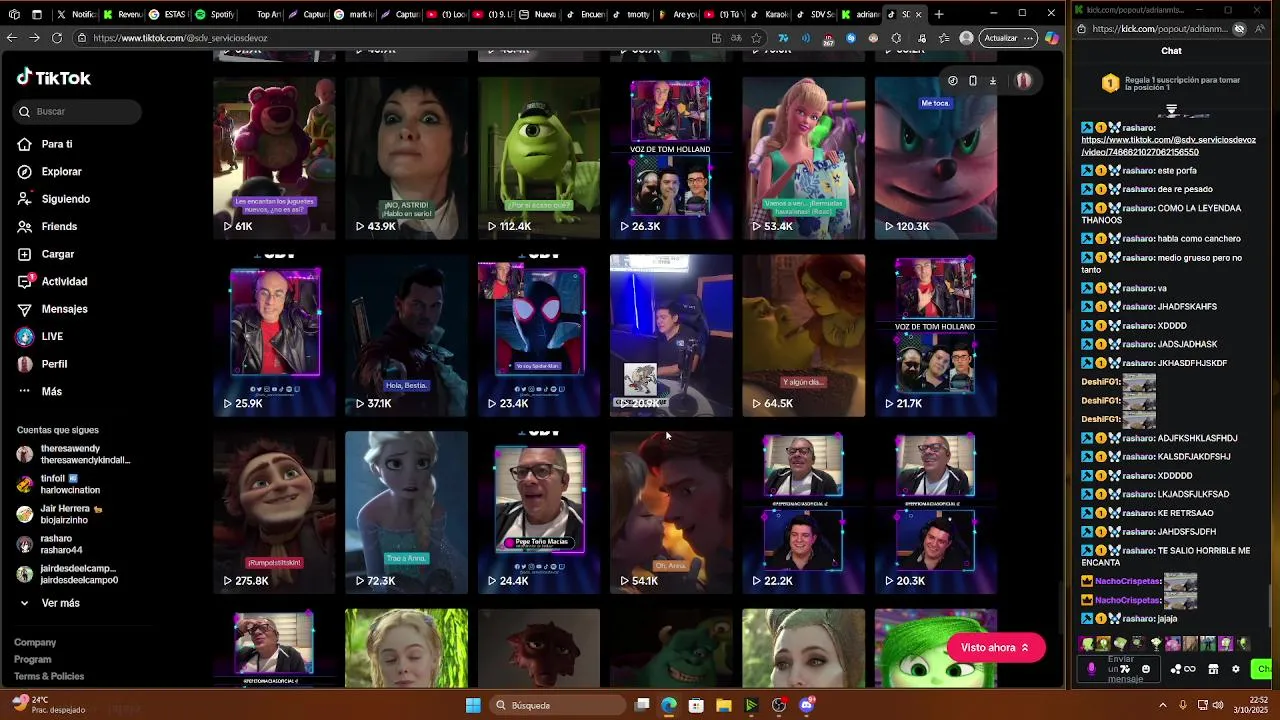Open the Para ti home feed

(x=57, y=144)
